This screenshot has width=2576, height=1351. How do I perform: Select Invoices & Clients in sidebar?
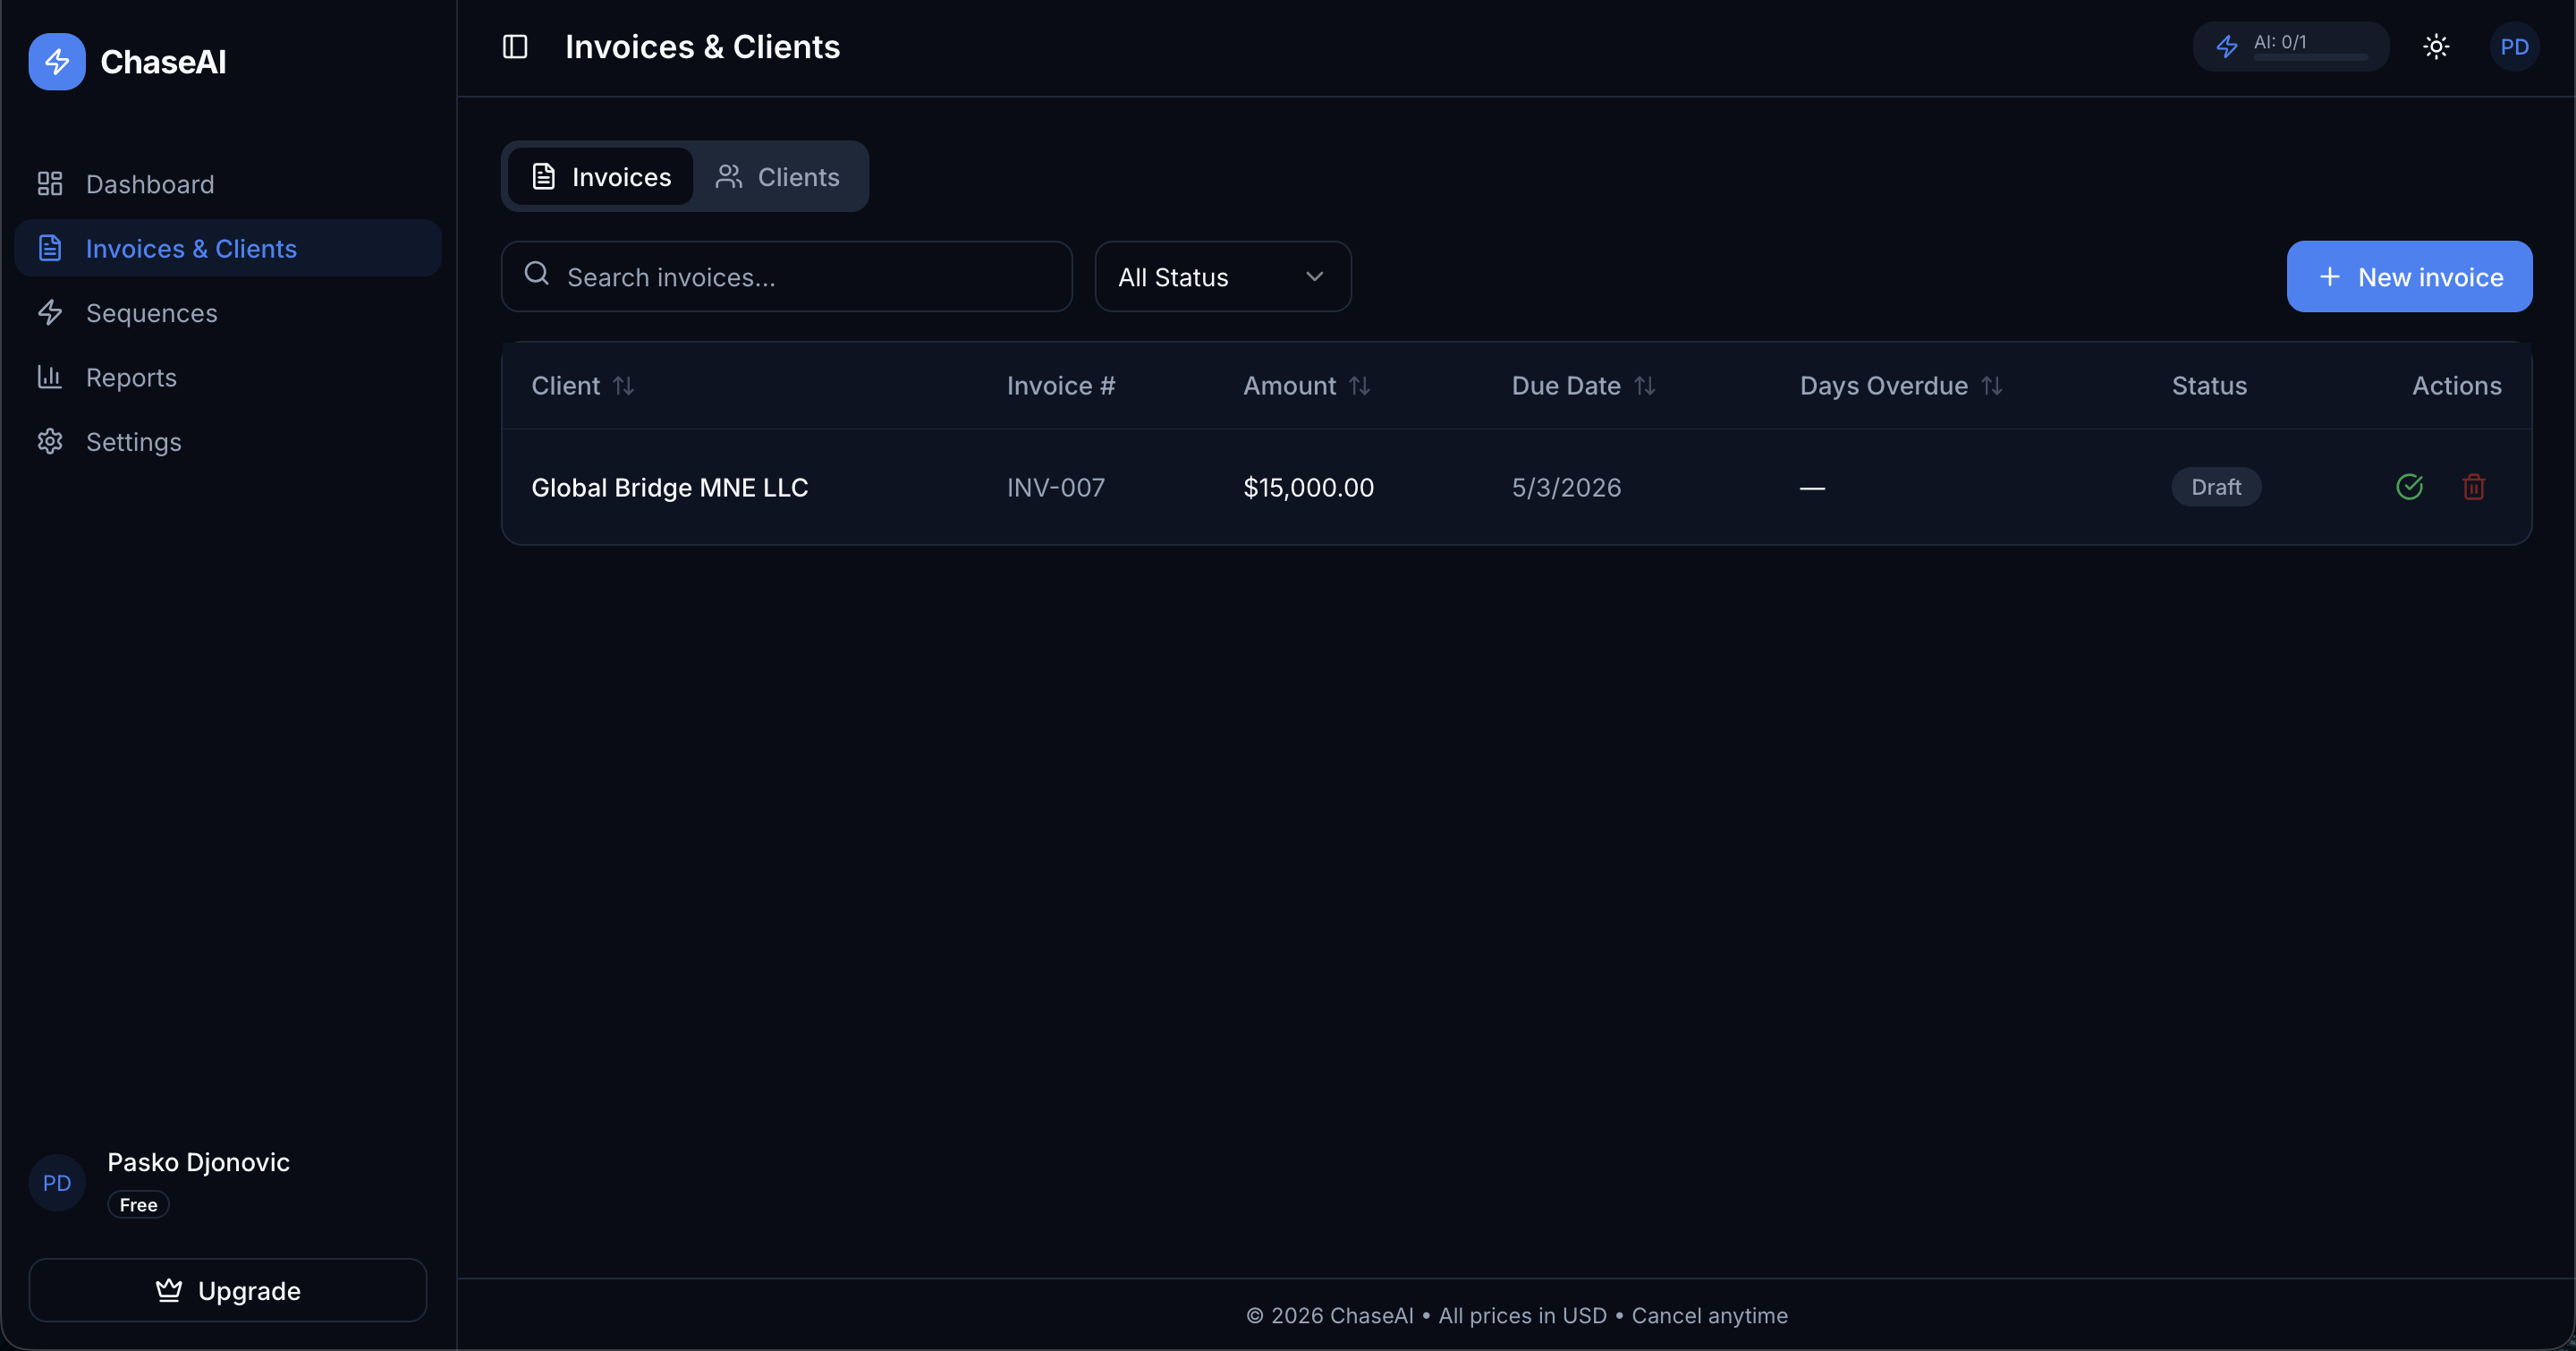tap(228, 248)
